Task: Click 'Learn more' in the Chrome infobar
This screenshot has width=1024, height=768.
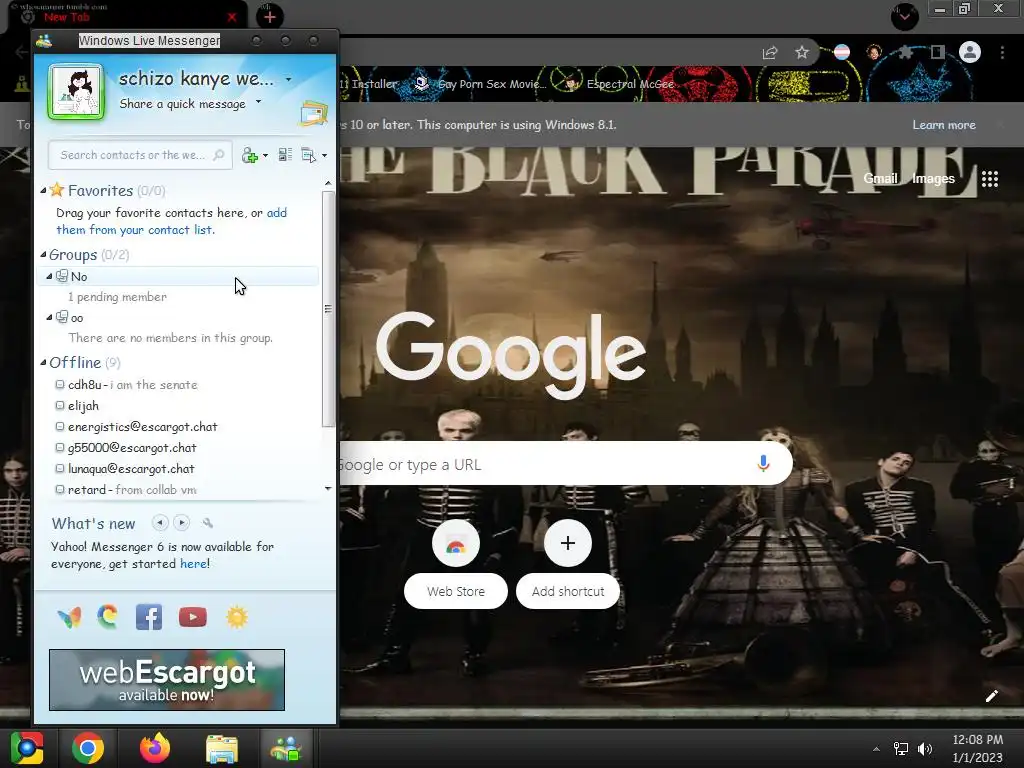Action: (944, 125)
